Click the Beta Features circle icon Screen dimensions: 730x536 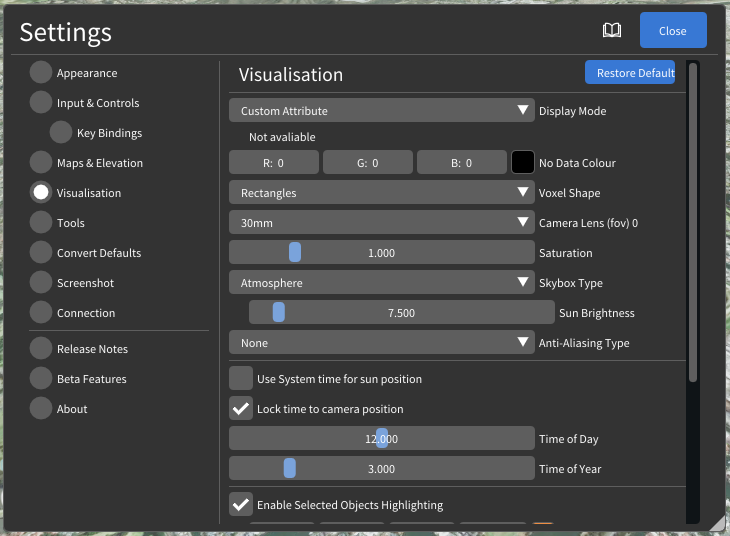pos(41,379)
